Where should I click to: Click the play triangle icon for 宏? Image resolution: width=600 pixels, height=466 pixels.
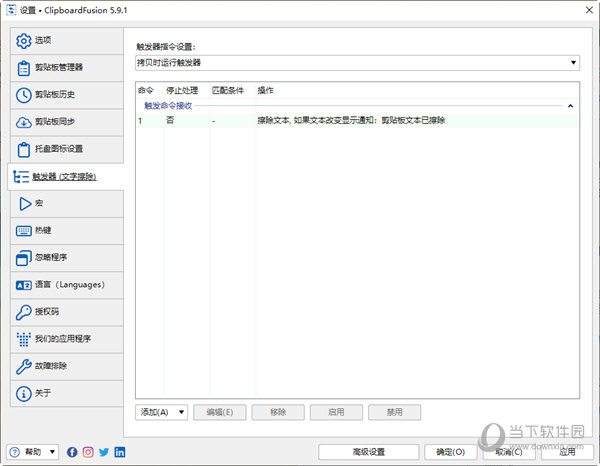tap(25, 204)
